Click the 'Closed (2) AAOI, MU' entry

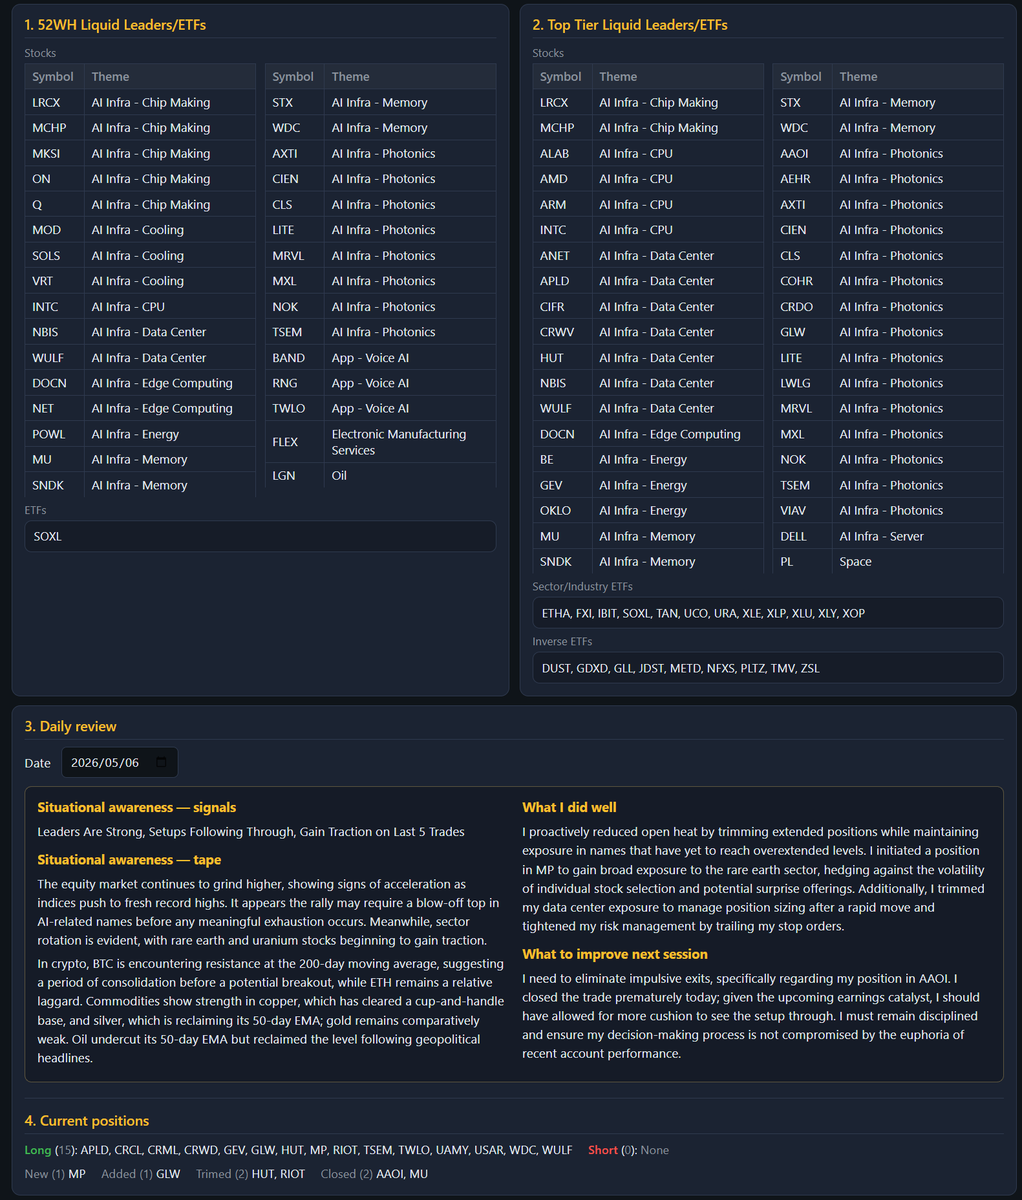point(374,1174)
